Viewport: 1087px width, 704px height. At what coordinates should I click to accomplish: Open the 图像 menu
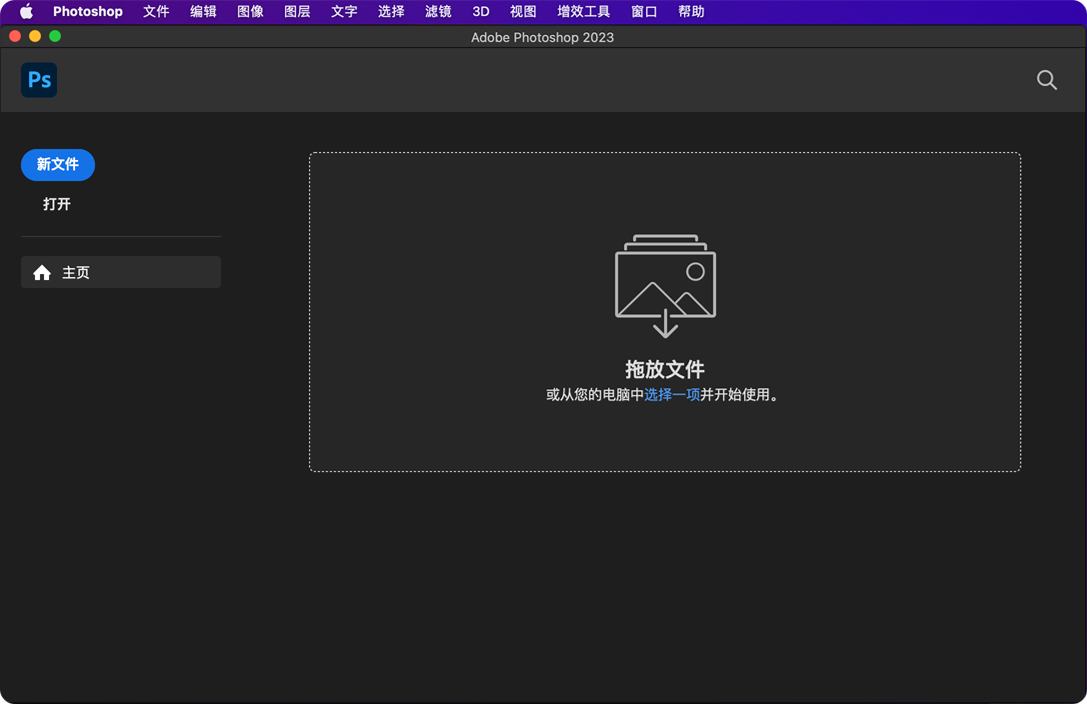click(250, 12)
